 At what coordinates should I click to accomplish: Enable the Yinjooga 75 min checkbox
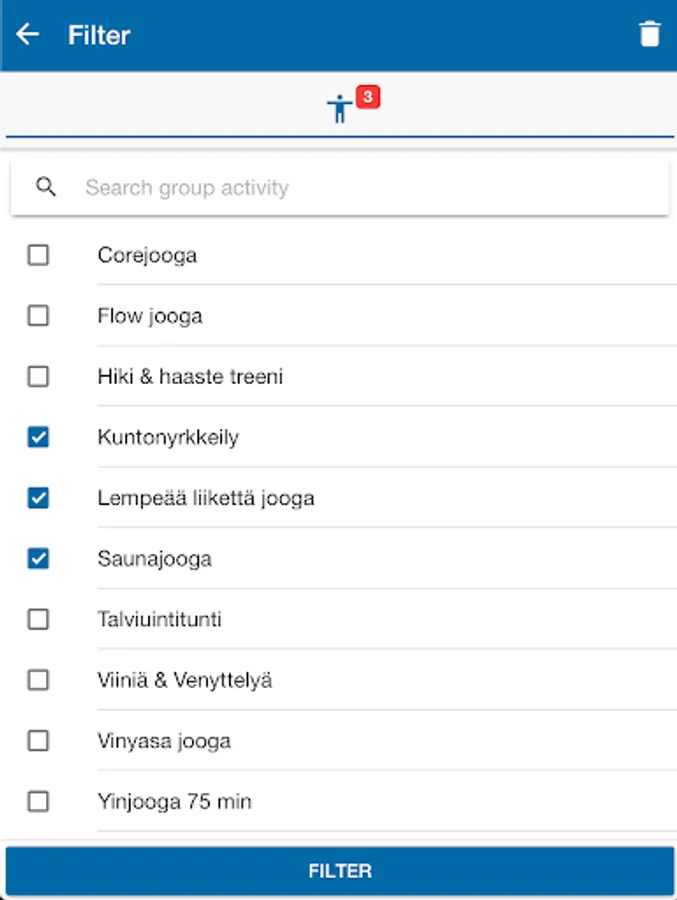pos(38,802)
